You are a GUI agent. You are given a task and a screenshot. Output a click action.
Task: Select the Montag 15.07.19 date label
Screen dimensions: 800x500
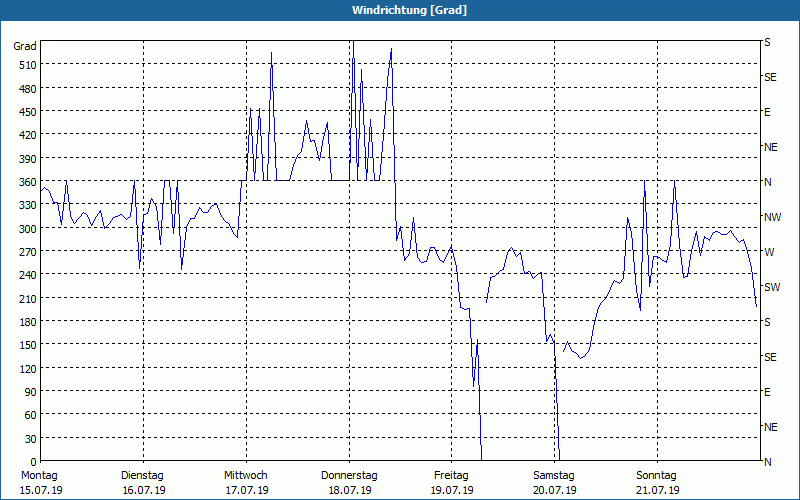point(41,482)
